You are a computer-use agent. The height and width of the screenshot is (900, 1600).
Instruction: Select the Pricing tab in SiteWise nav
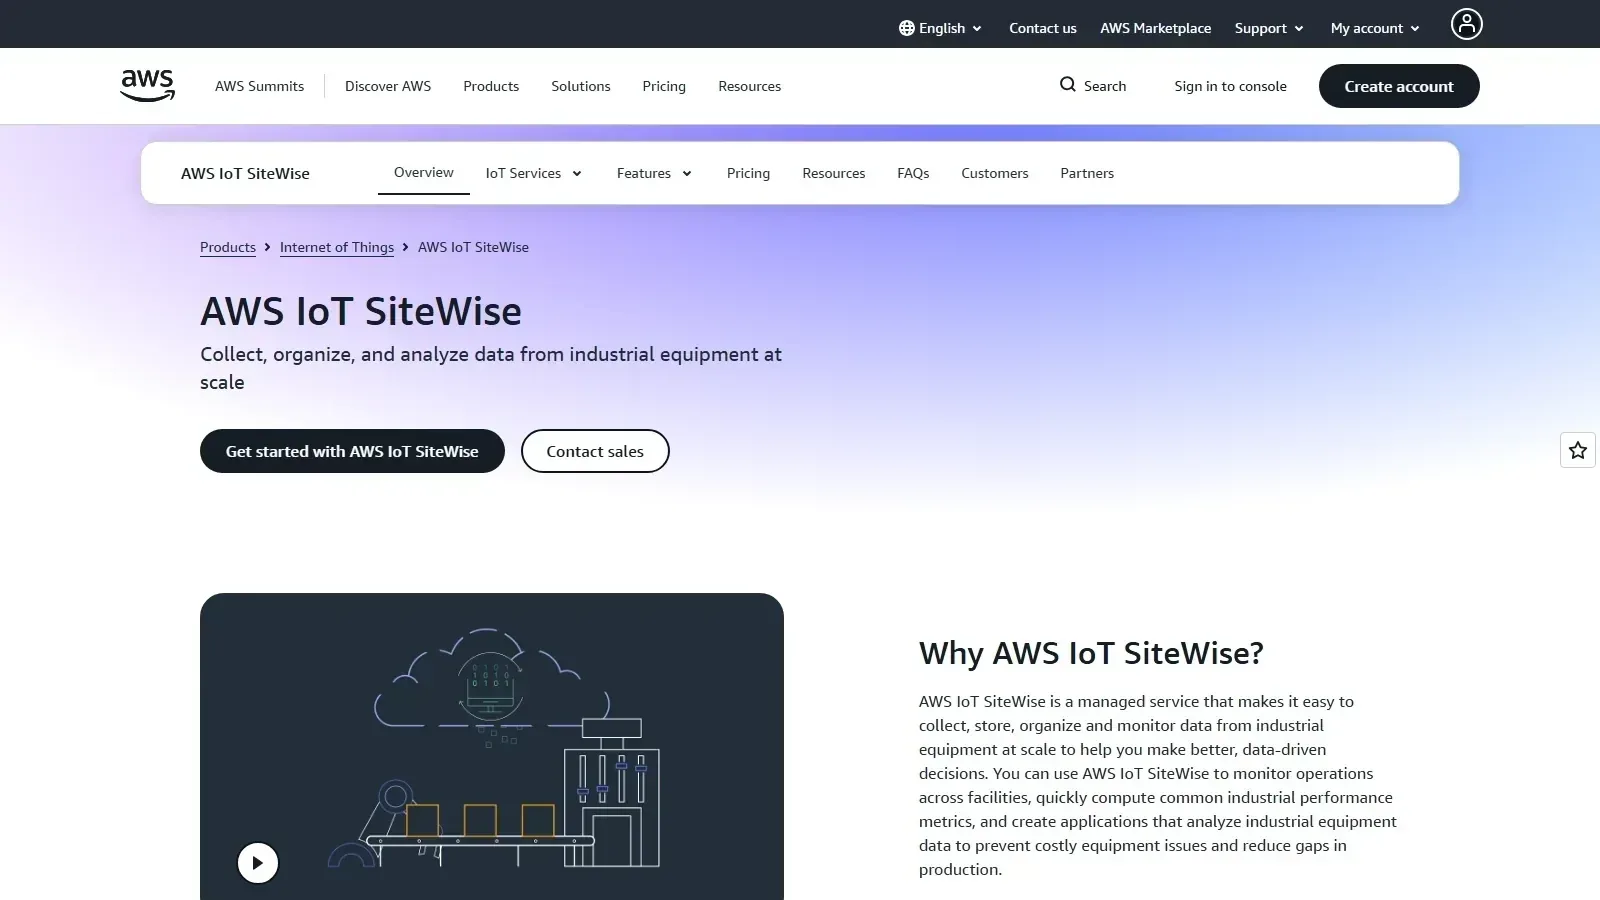[748, 173]
